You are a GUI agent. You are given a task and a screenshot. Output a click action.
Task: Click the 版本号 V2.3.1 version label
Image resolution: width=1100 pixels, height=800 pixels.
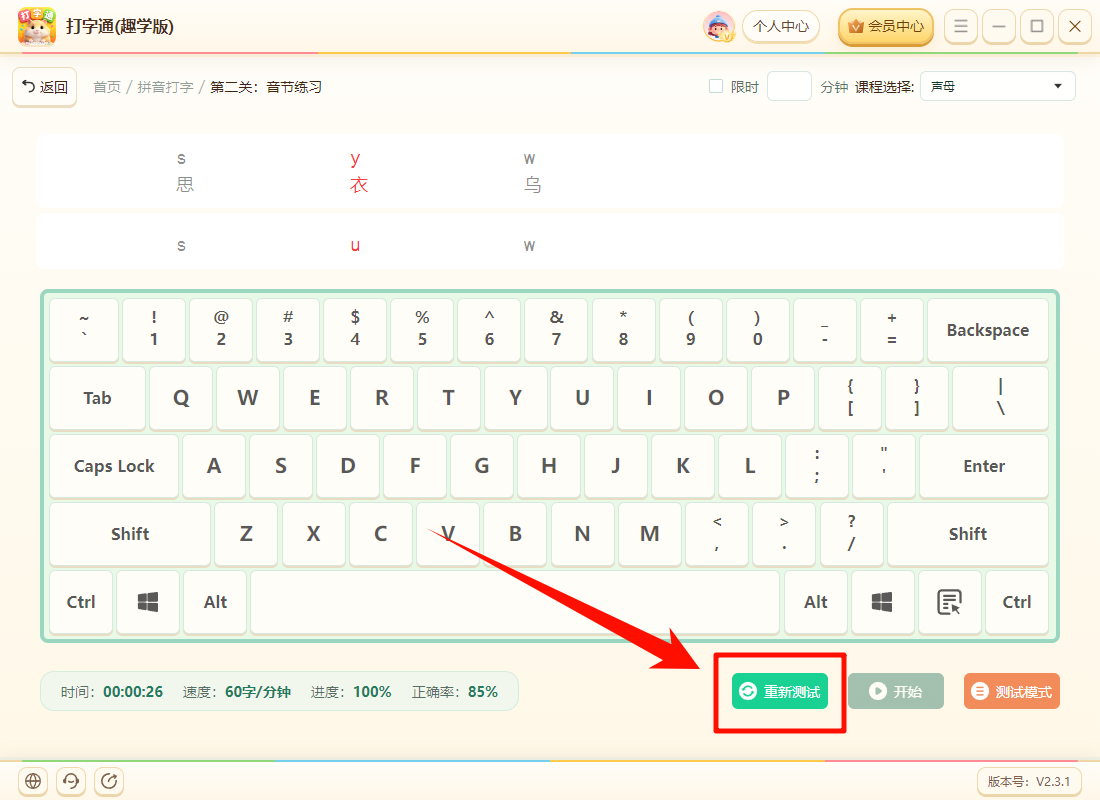click(x=1028, y=781)
